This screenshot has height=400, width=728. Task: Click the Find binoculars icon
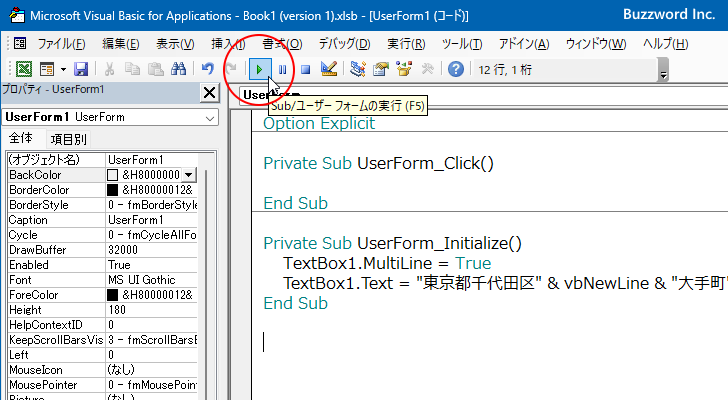click(178, 69)
